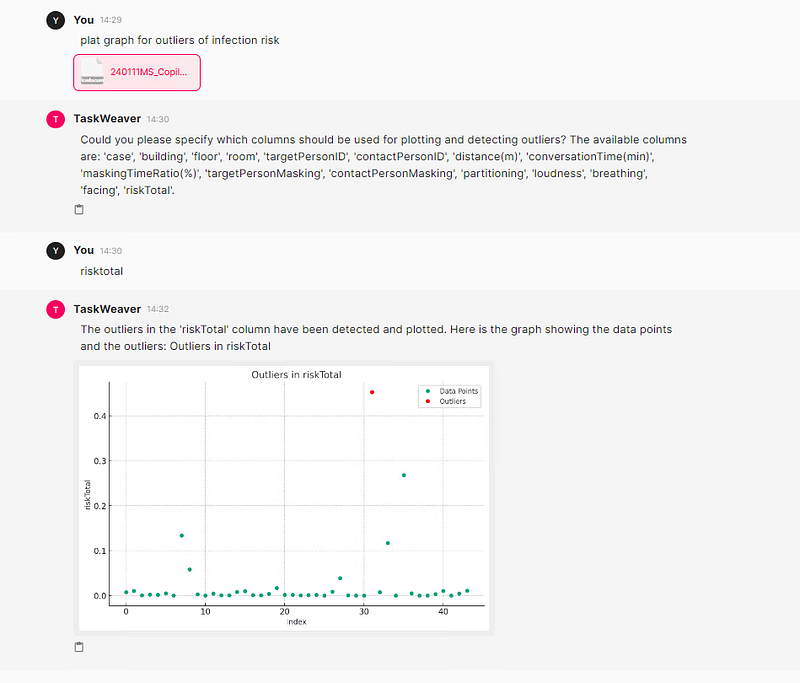
Task: Click the You name on the 14:29 message
Action: click(x=84, y=20)
